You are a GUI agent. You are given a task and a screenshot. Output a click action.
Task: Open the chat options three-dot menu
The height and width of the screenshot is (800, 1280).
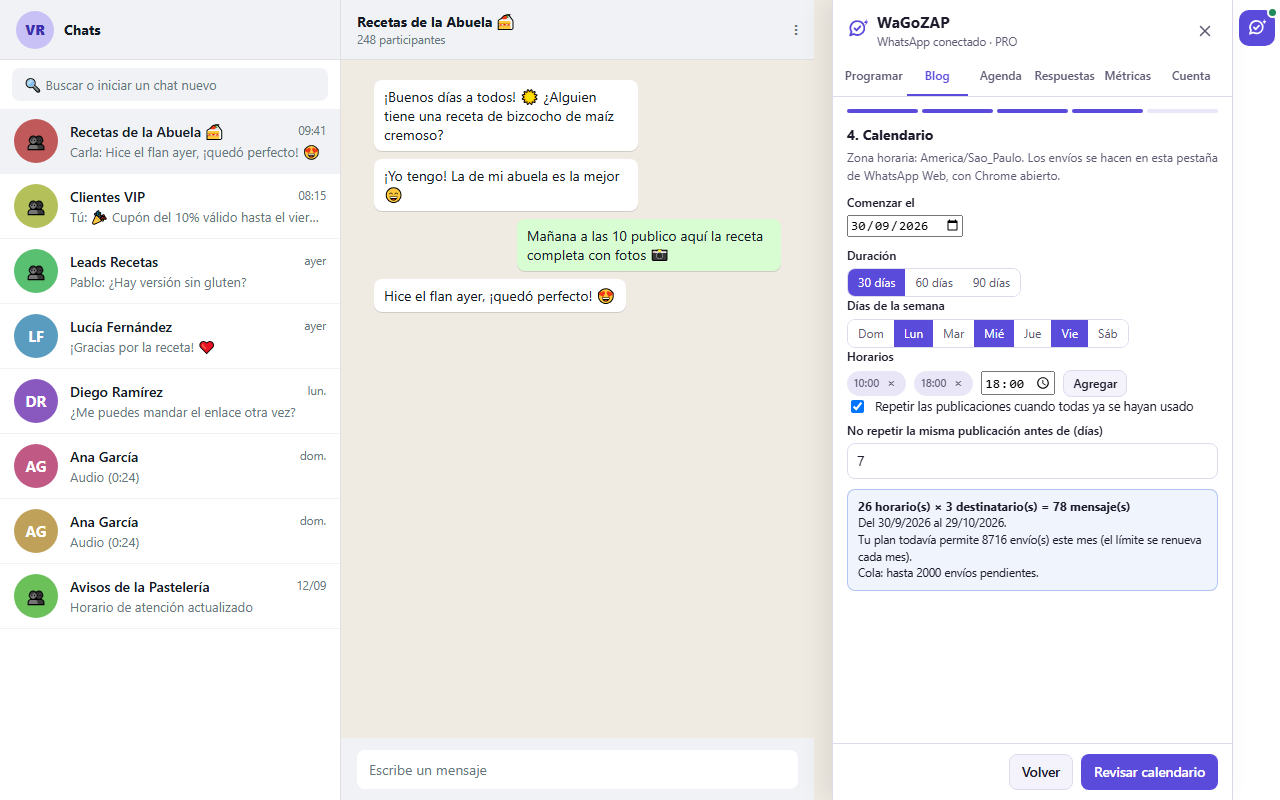pos(796,30)
